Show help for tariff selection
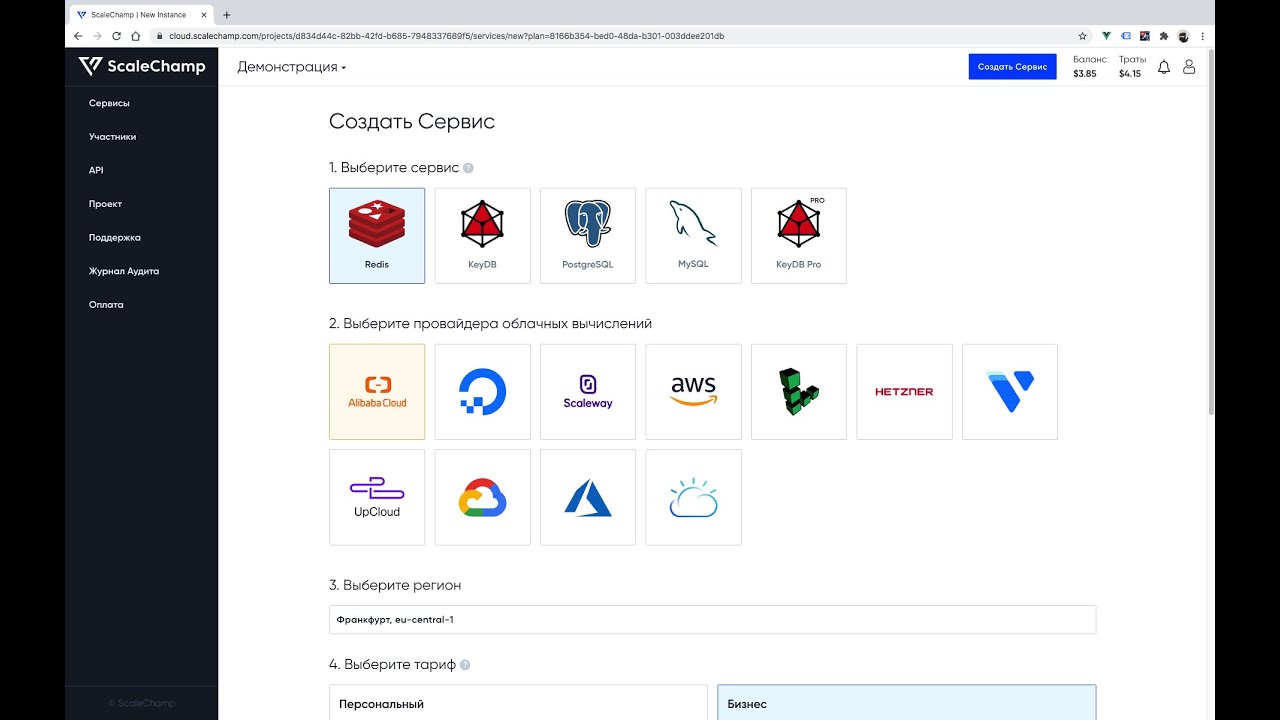Image resolution: width=1280 pixels, height=720 pixels. coord(465,664)
